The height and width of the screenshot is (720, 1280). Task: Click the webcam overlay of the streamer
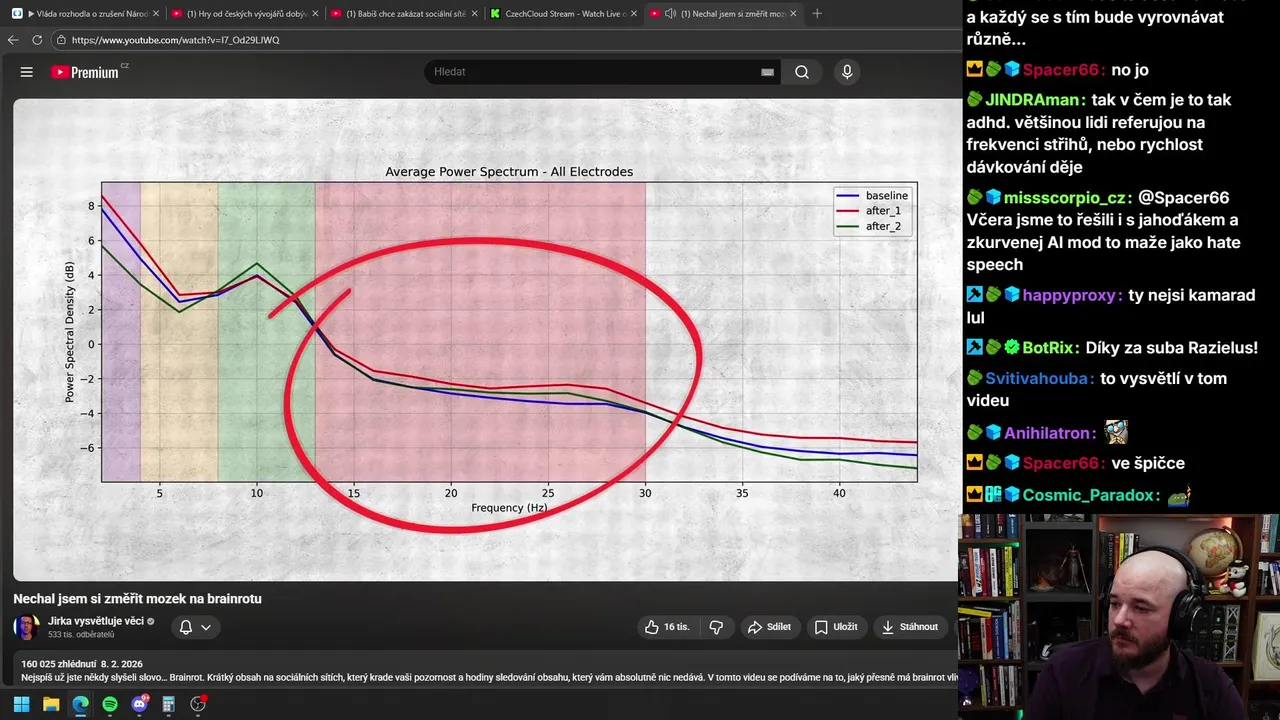tap(1119, 616)
